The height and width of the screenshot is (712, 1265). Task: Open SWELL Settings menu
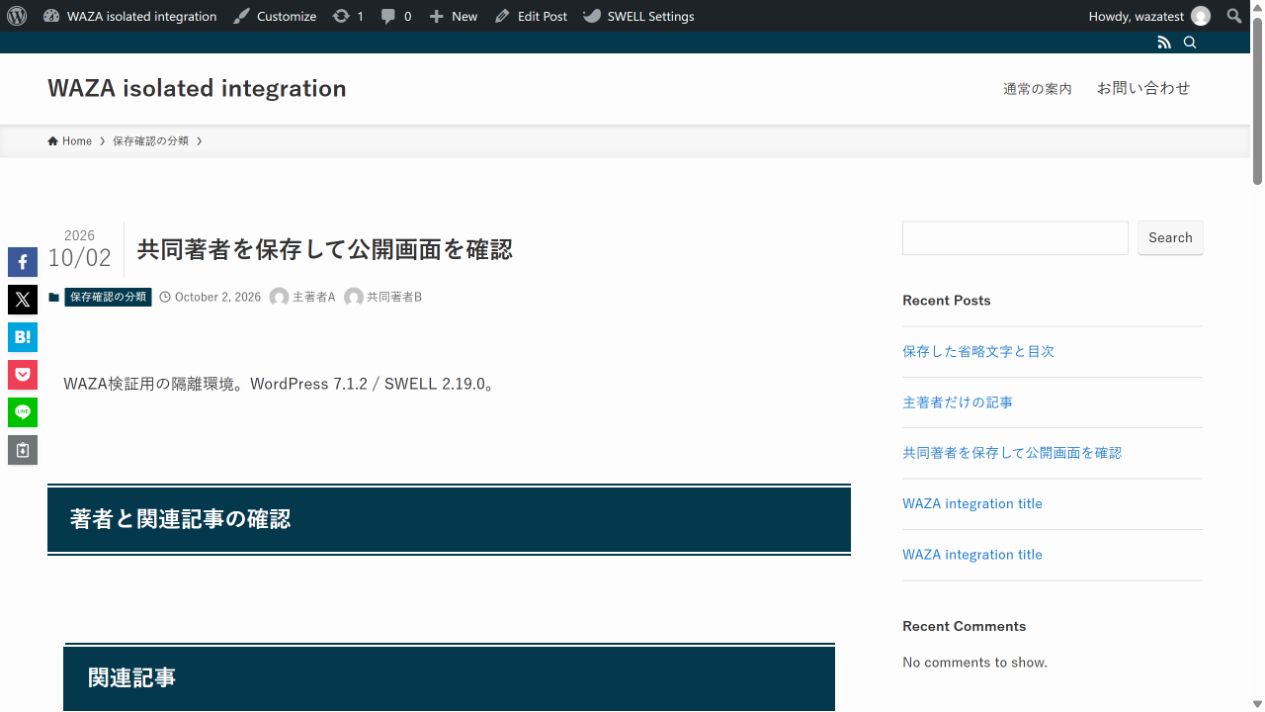[x=639, y=16]
